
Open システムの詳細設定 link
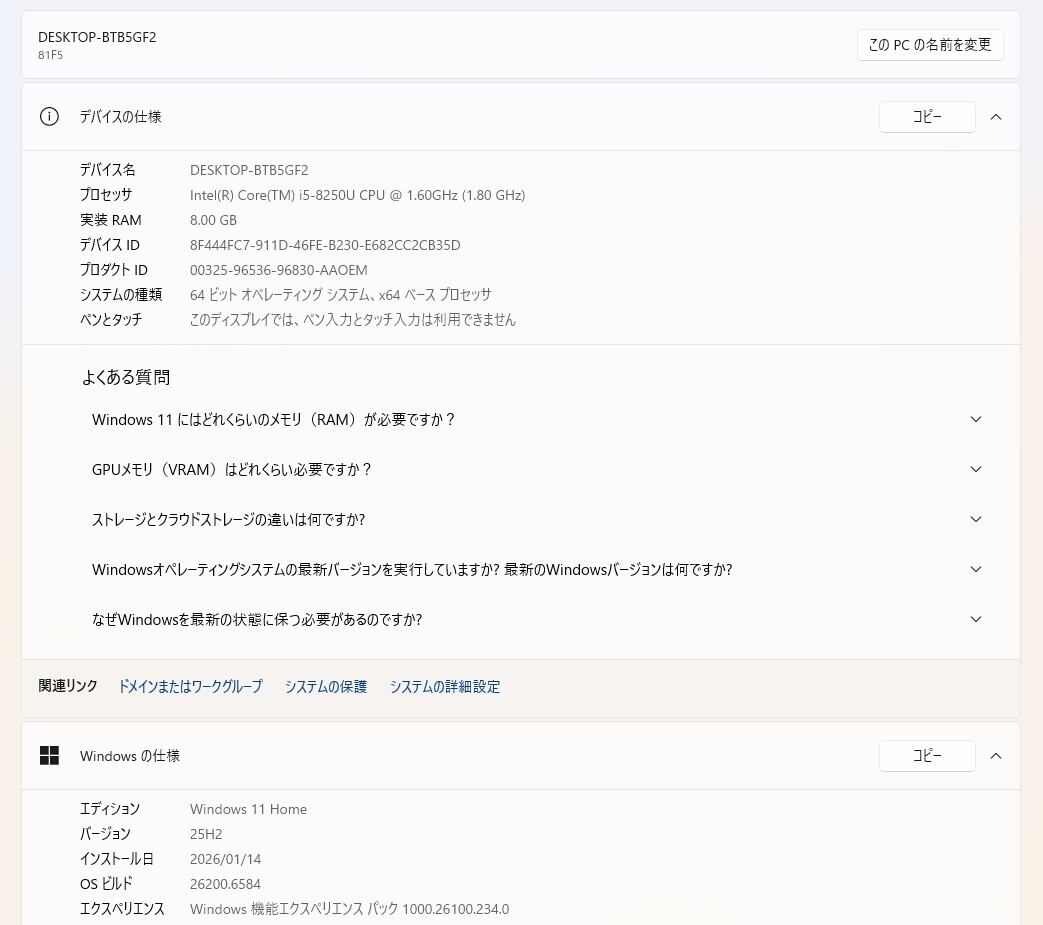(445, 686)
